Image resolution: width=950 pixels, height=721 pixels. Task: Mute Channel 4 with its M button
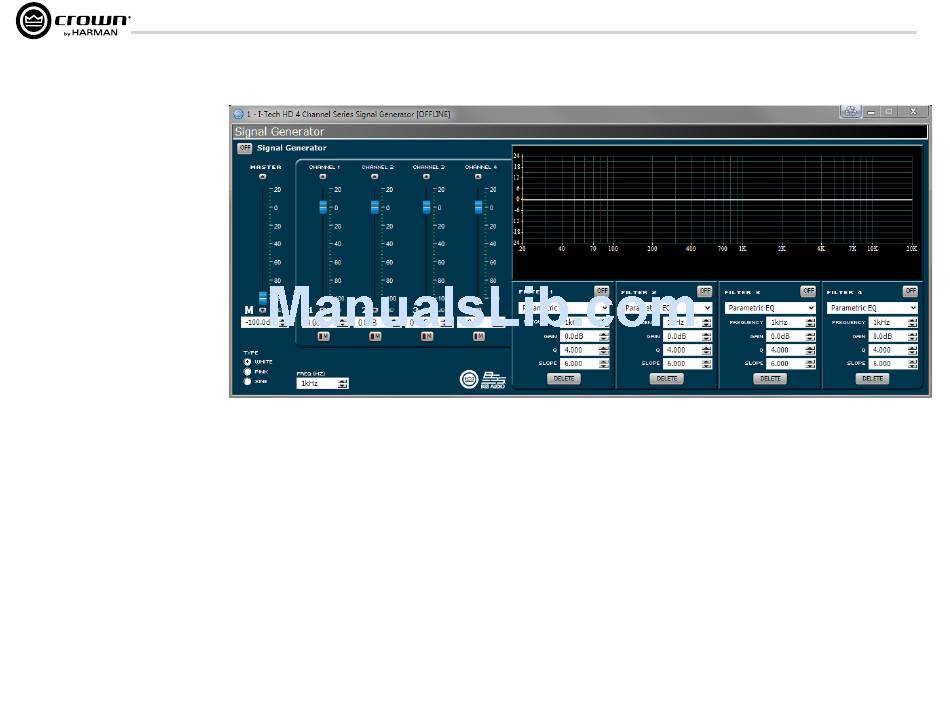tap(479, 336)
